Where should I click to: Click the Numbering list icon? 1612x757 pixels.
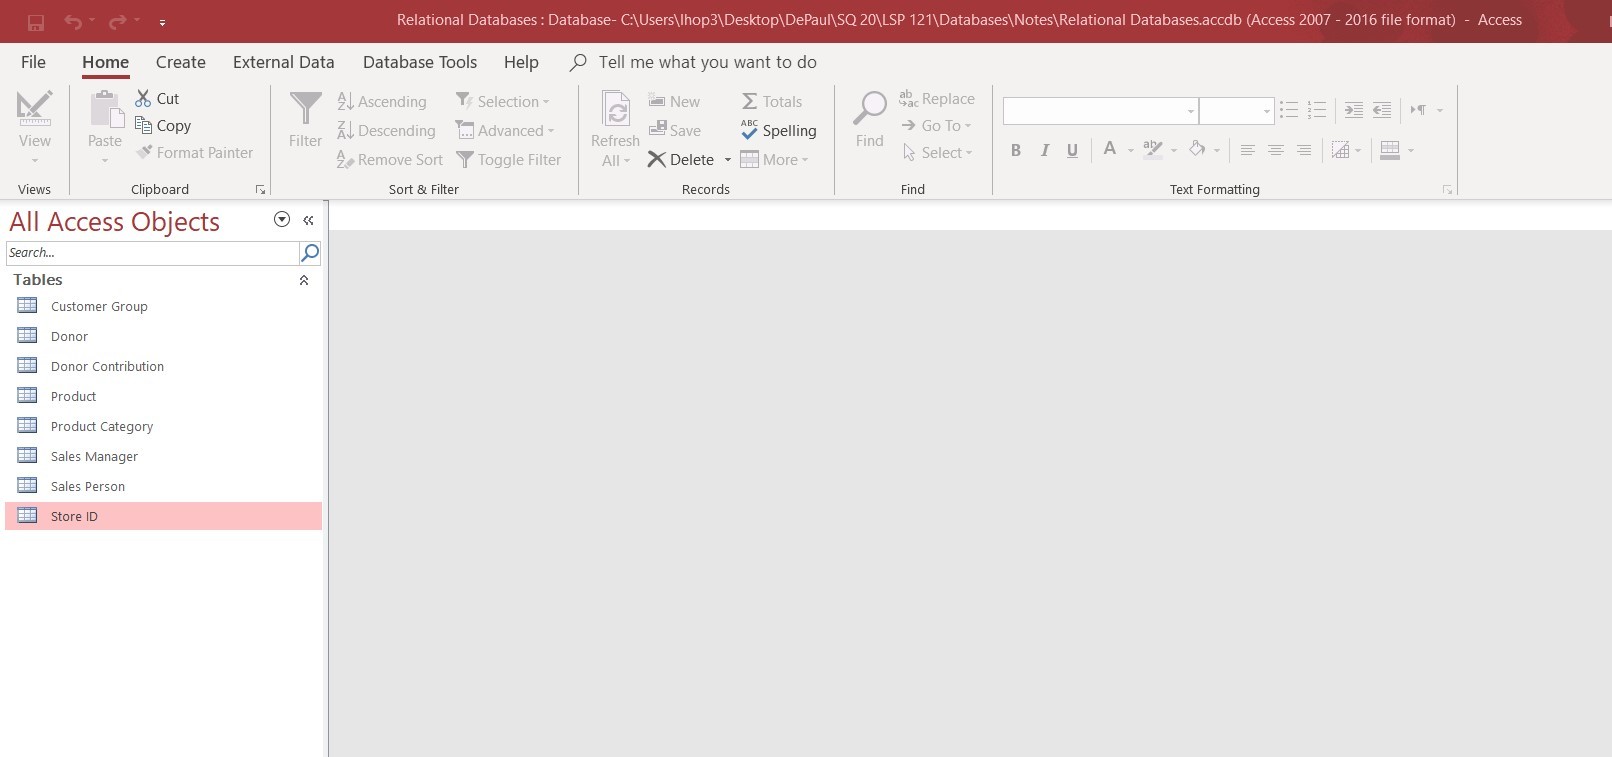[1317, 110]
